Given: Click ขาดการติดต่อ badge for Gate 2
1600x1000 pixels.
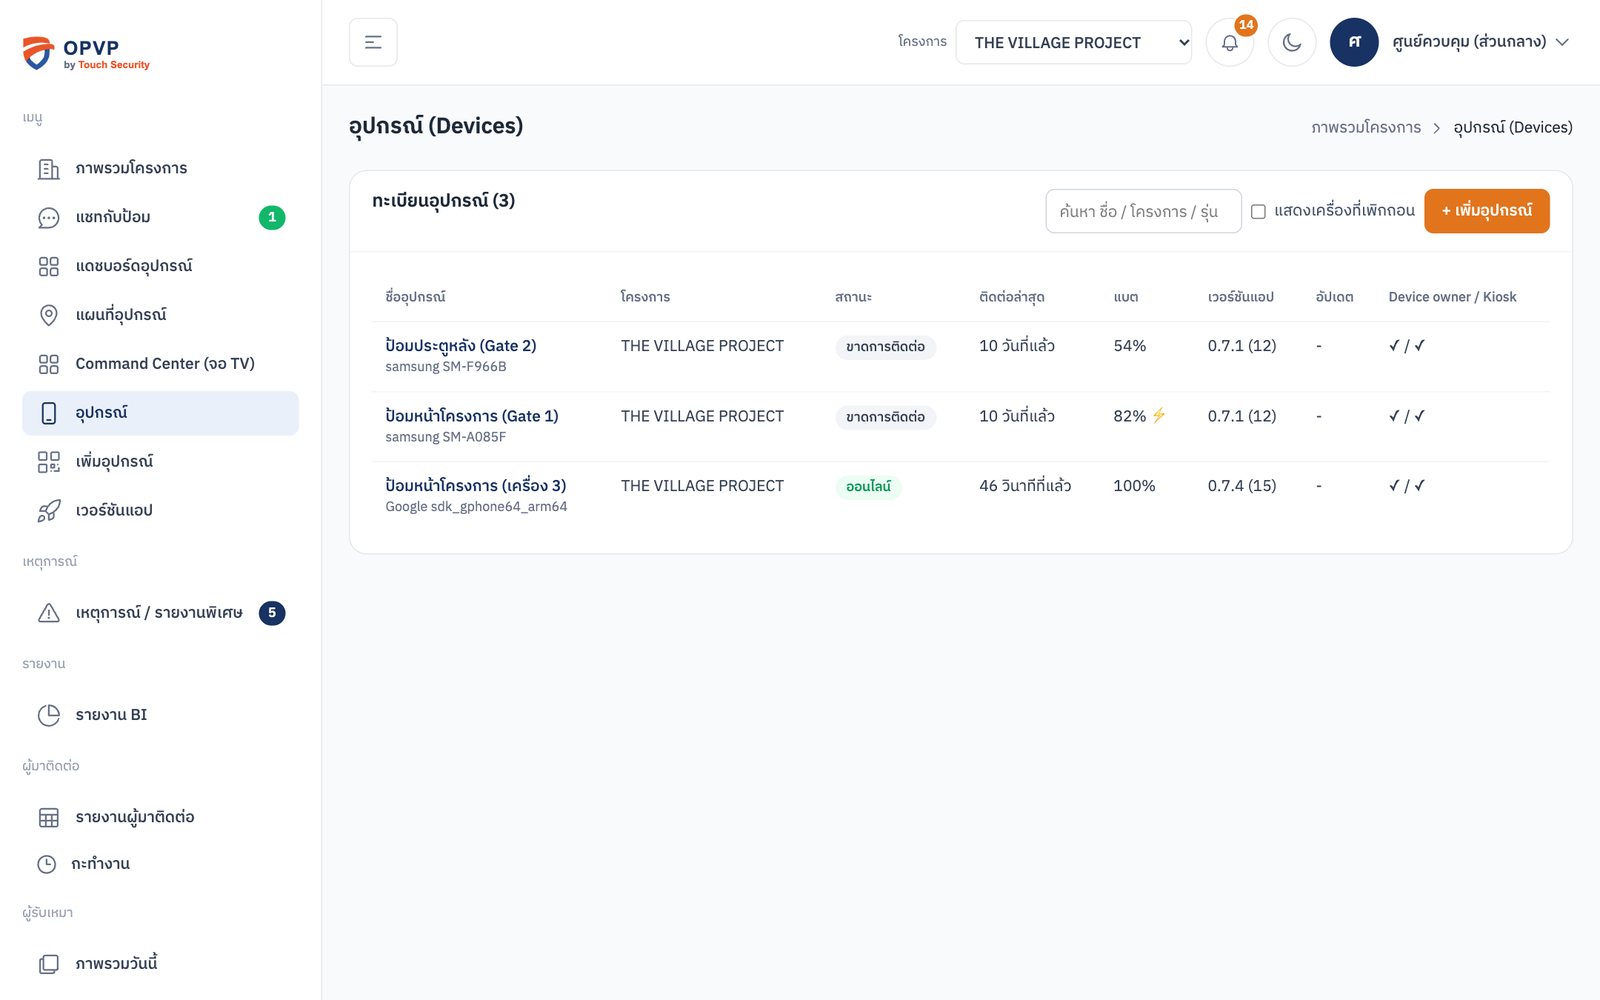Looking at the screenshot, I should pyautogui.click(x=885, y=347).
